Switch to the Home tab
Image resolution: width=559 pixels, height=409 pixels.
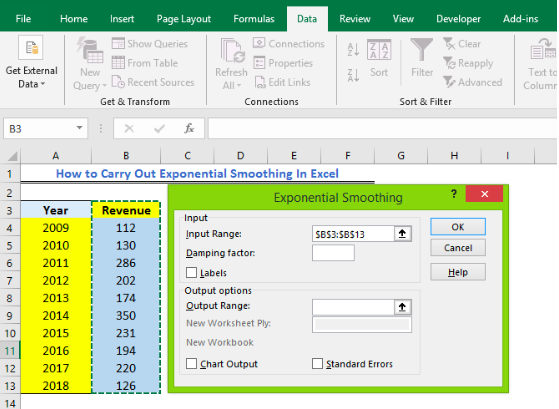point(74,19)
